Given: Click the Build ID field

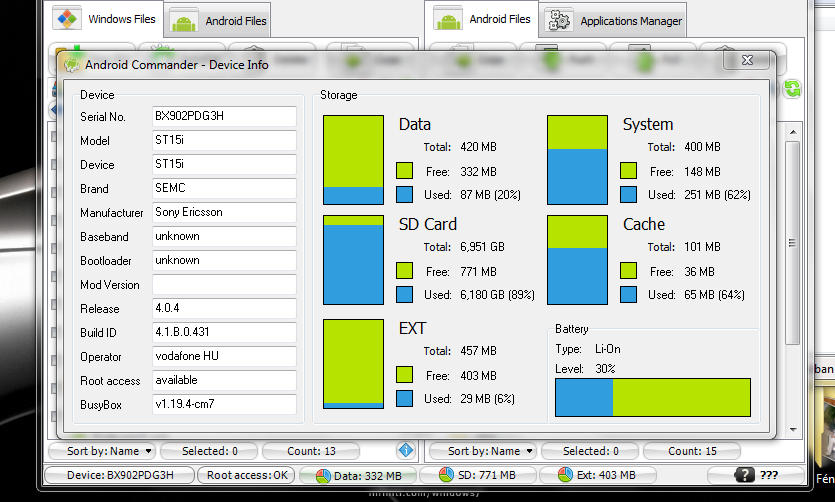Looking at the screenshot, I should point(224,332).
